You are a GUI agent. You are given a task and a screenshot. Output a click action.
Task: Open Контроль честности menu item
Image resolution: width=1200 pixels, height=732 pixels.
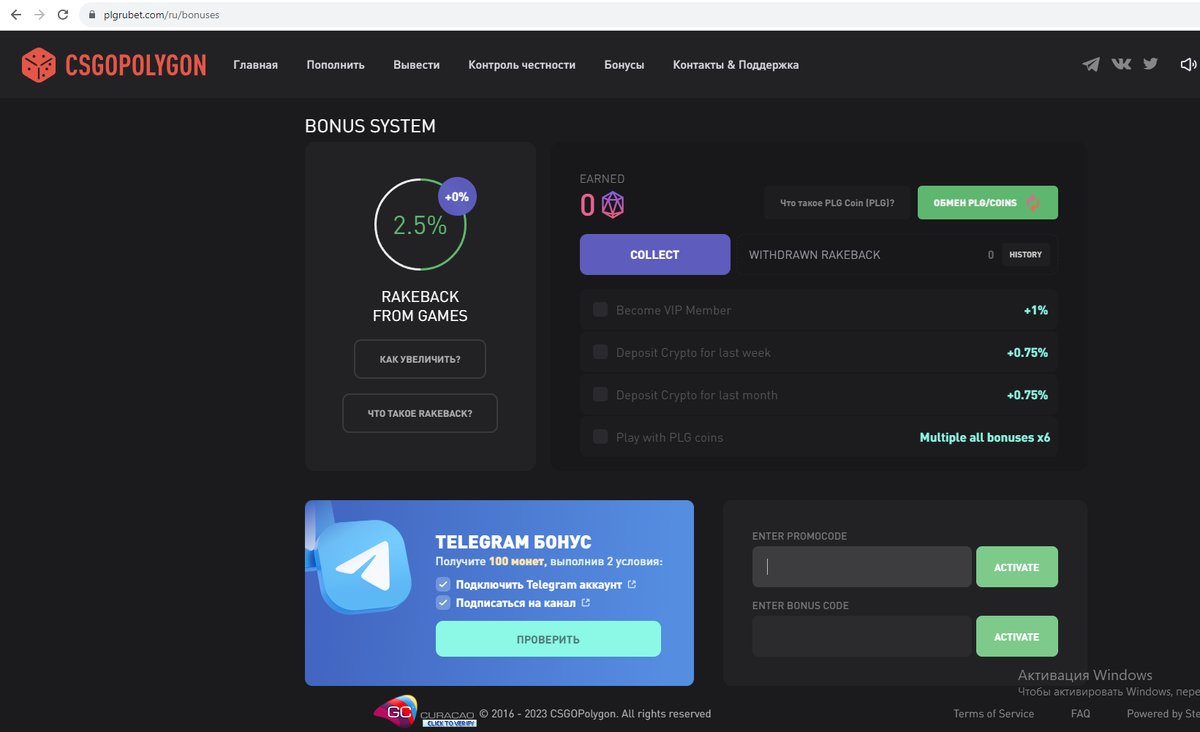522,65
